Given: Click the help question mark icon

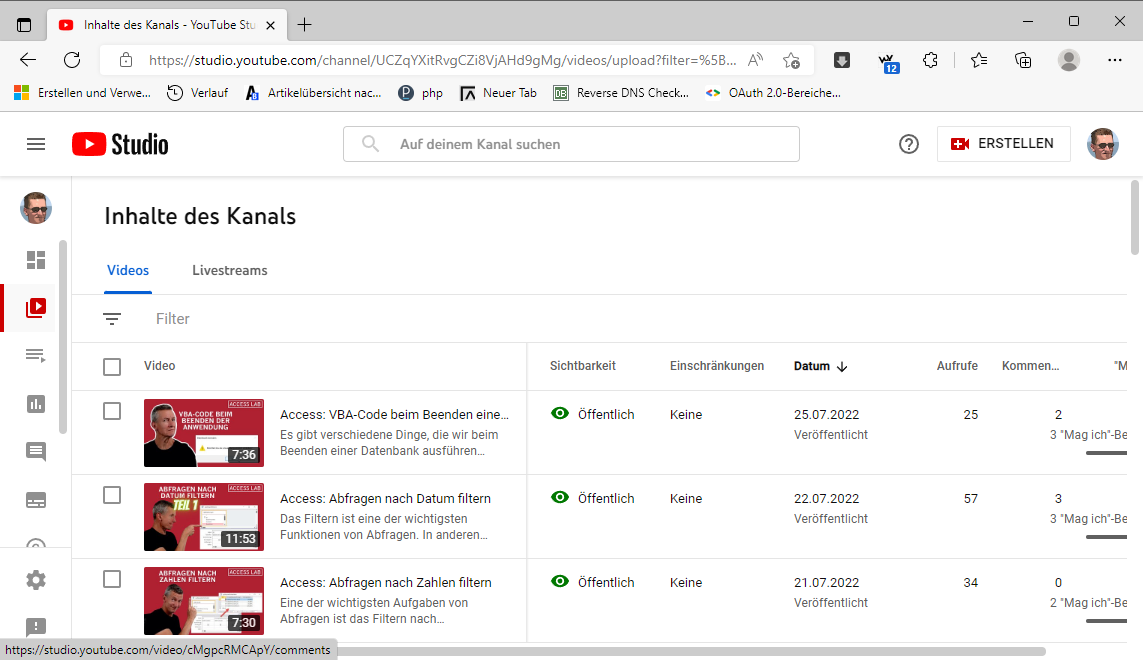Looking at the screenshot, I should [x=908, y=144].
